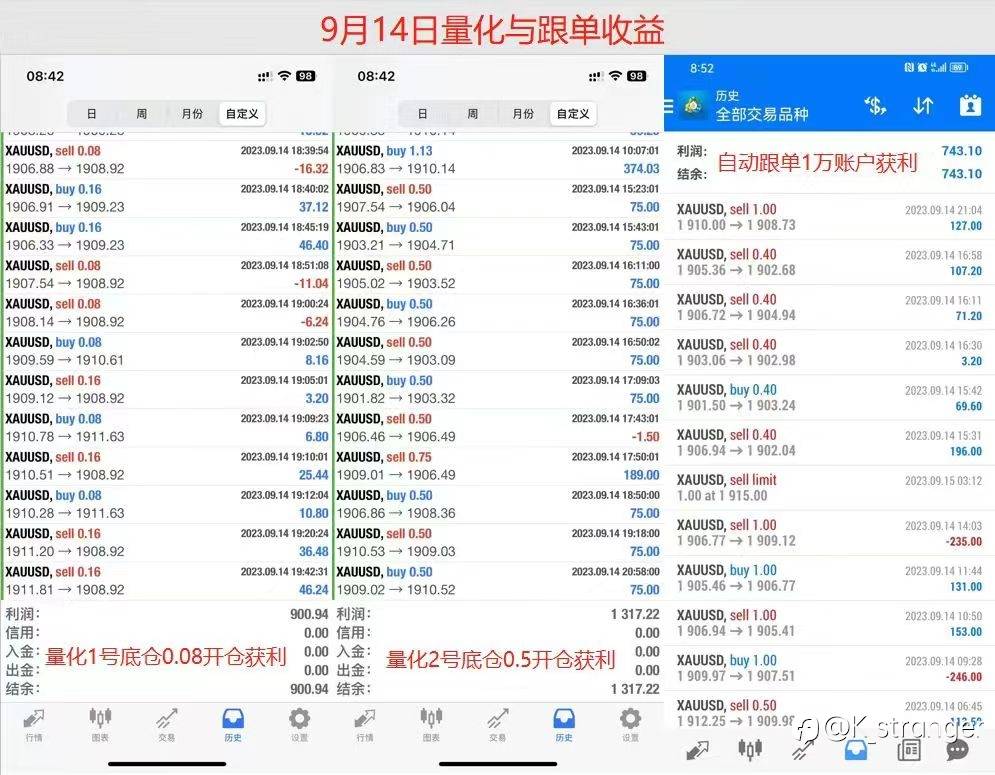Image resolution: width=995 pixels, height=775 pixels.
Task: Open buy 0.08 trade with profit 8.16
Action: point(167,351)
